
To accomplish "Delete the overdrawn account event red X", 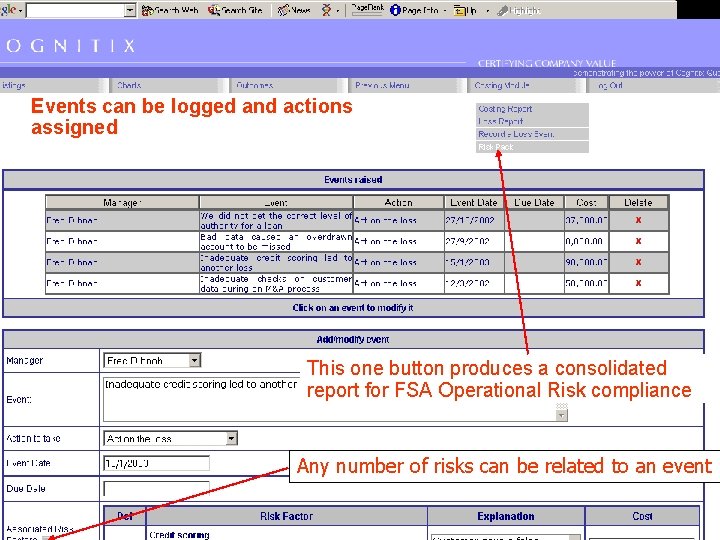I will click(638, 241).
